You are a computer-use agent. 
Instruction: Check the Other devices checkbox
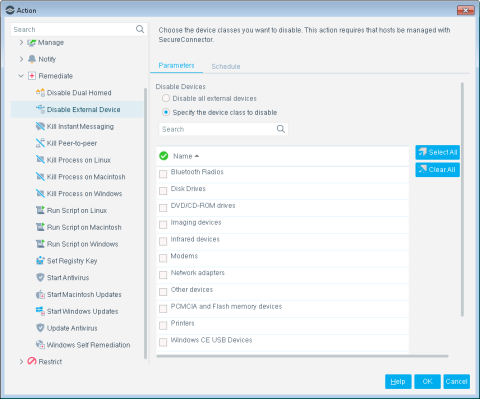click(163, 292)
